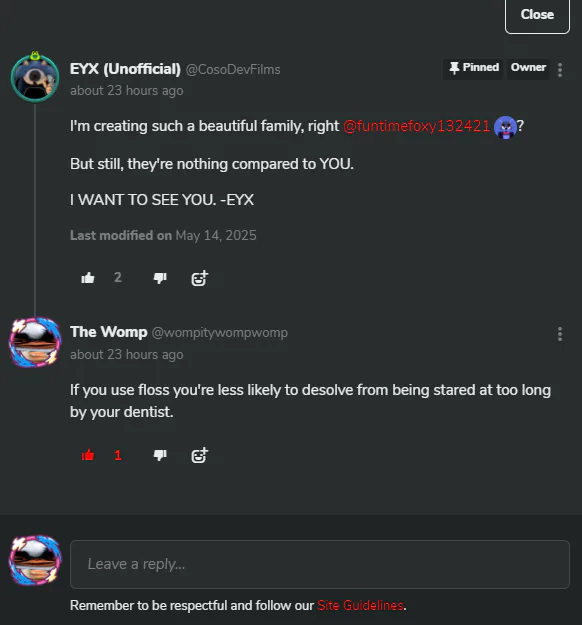Open the @wompitywompwomp username
This screenshot has width=582, height=625.
pyautogui.click(x=219, y=332)
